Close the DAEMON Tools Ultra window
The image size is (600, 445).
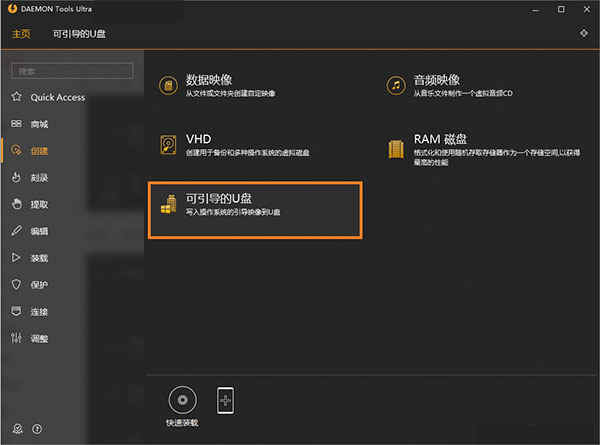coord(587,10)
